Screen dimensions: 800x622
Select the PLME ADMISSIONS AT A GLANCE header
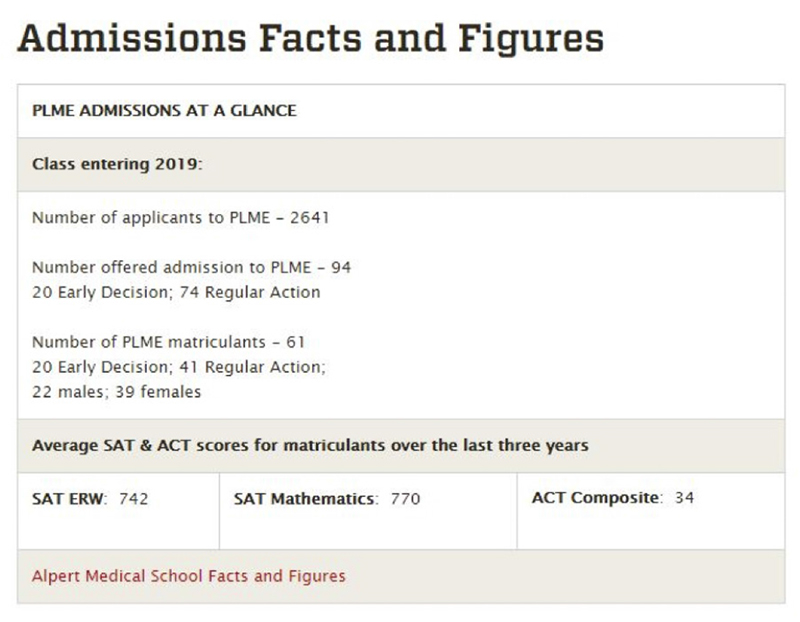[x=164, y=111]
